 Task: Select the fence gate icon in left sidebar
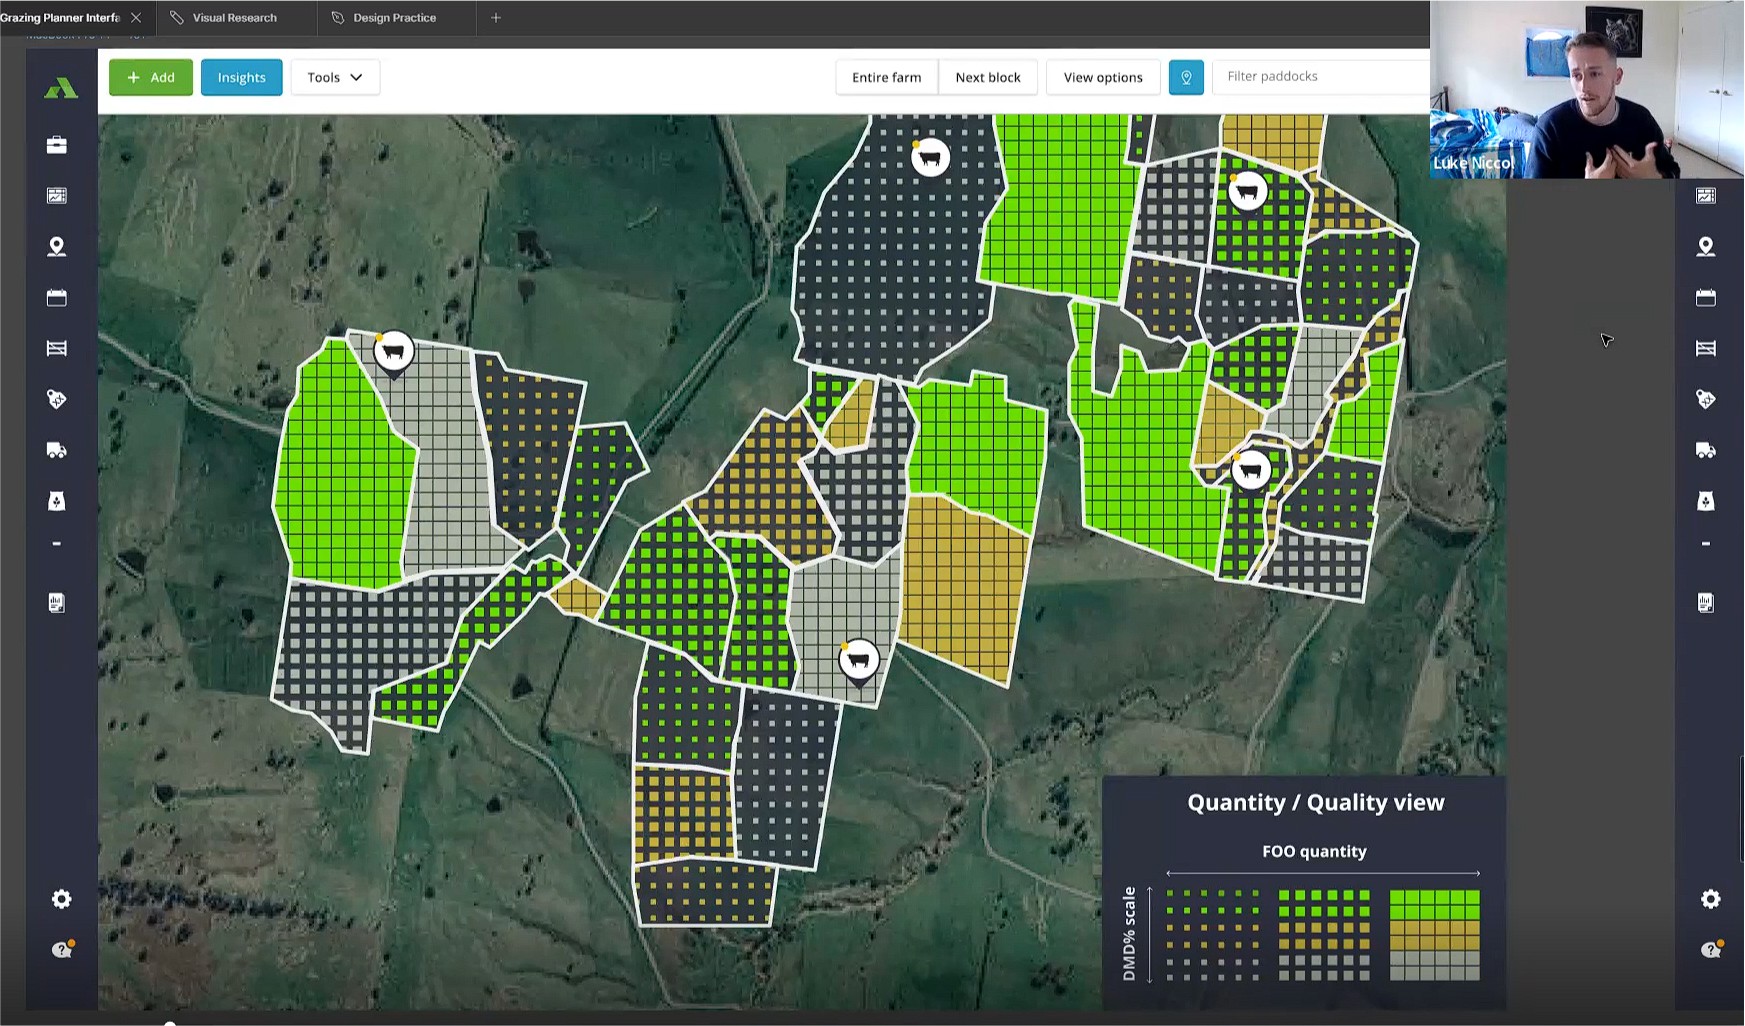[57, 348]
